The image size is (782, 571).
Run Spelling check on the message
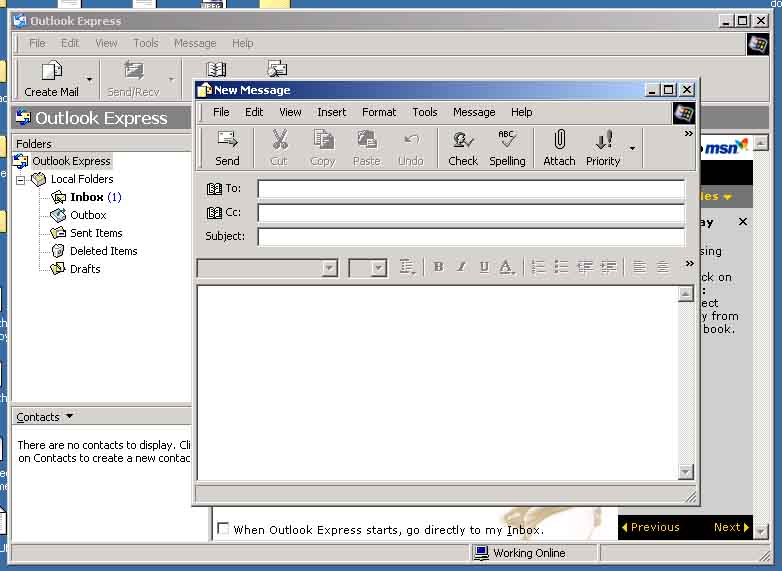507,148
